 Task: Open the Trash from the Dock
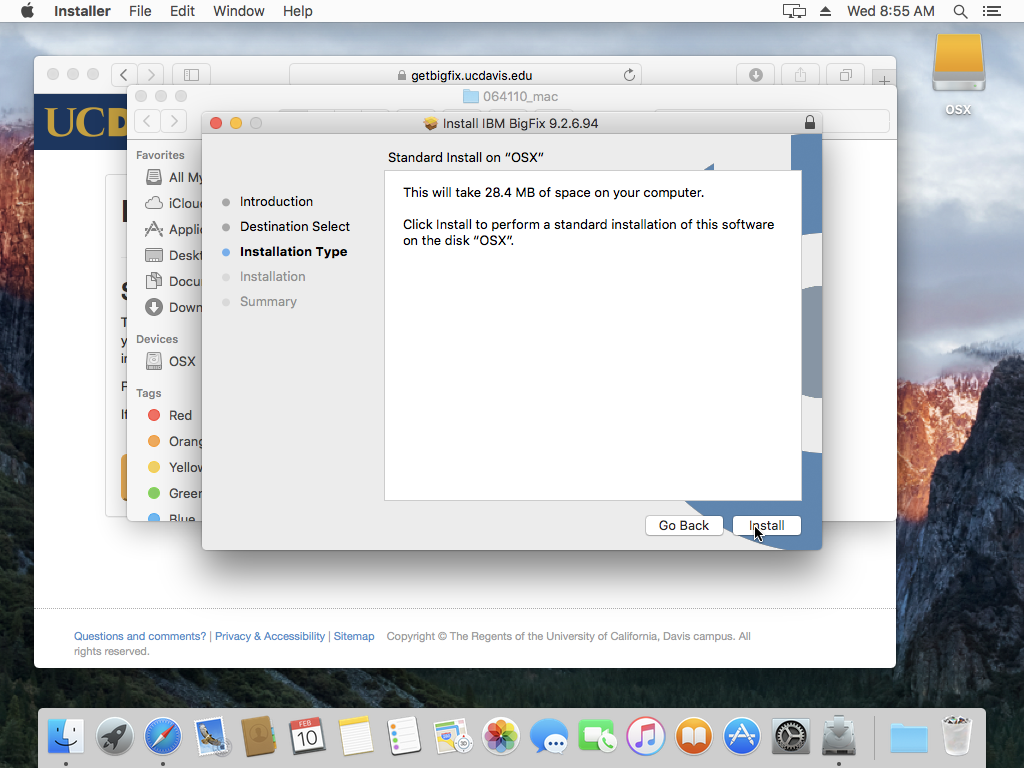[957, 737]
